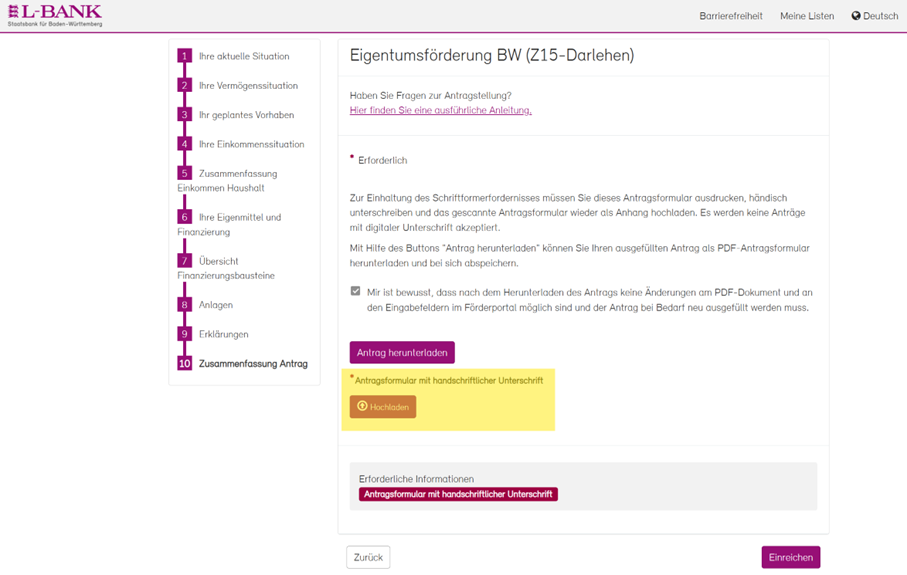Click the step 3 number badge
The image size is (907, 575).
[184, 115]
